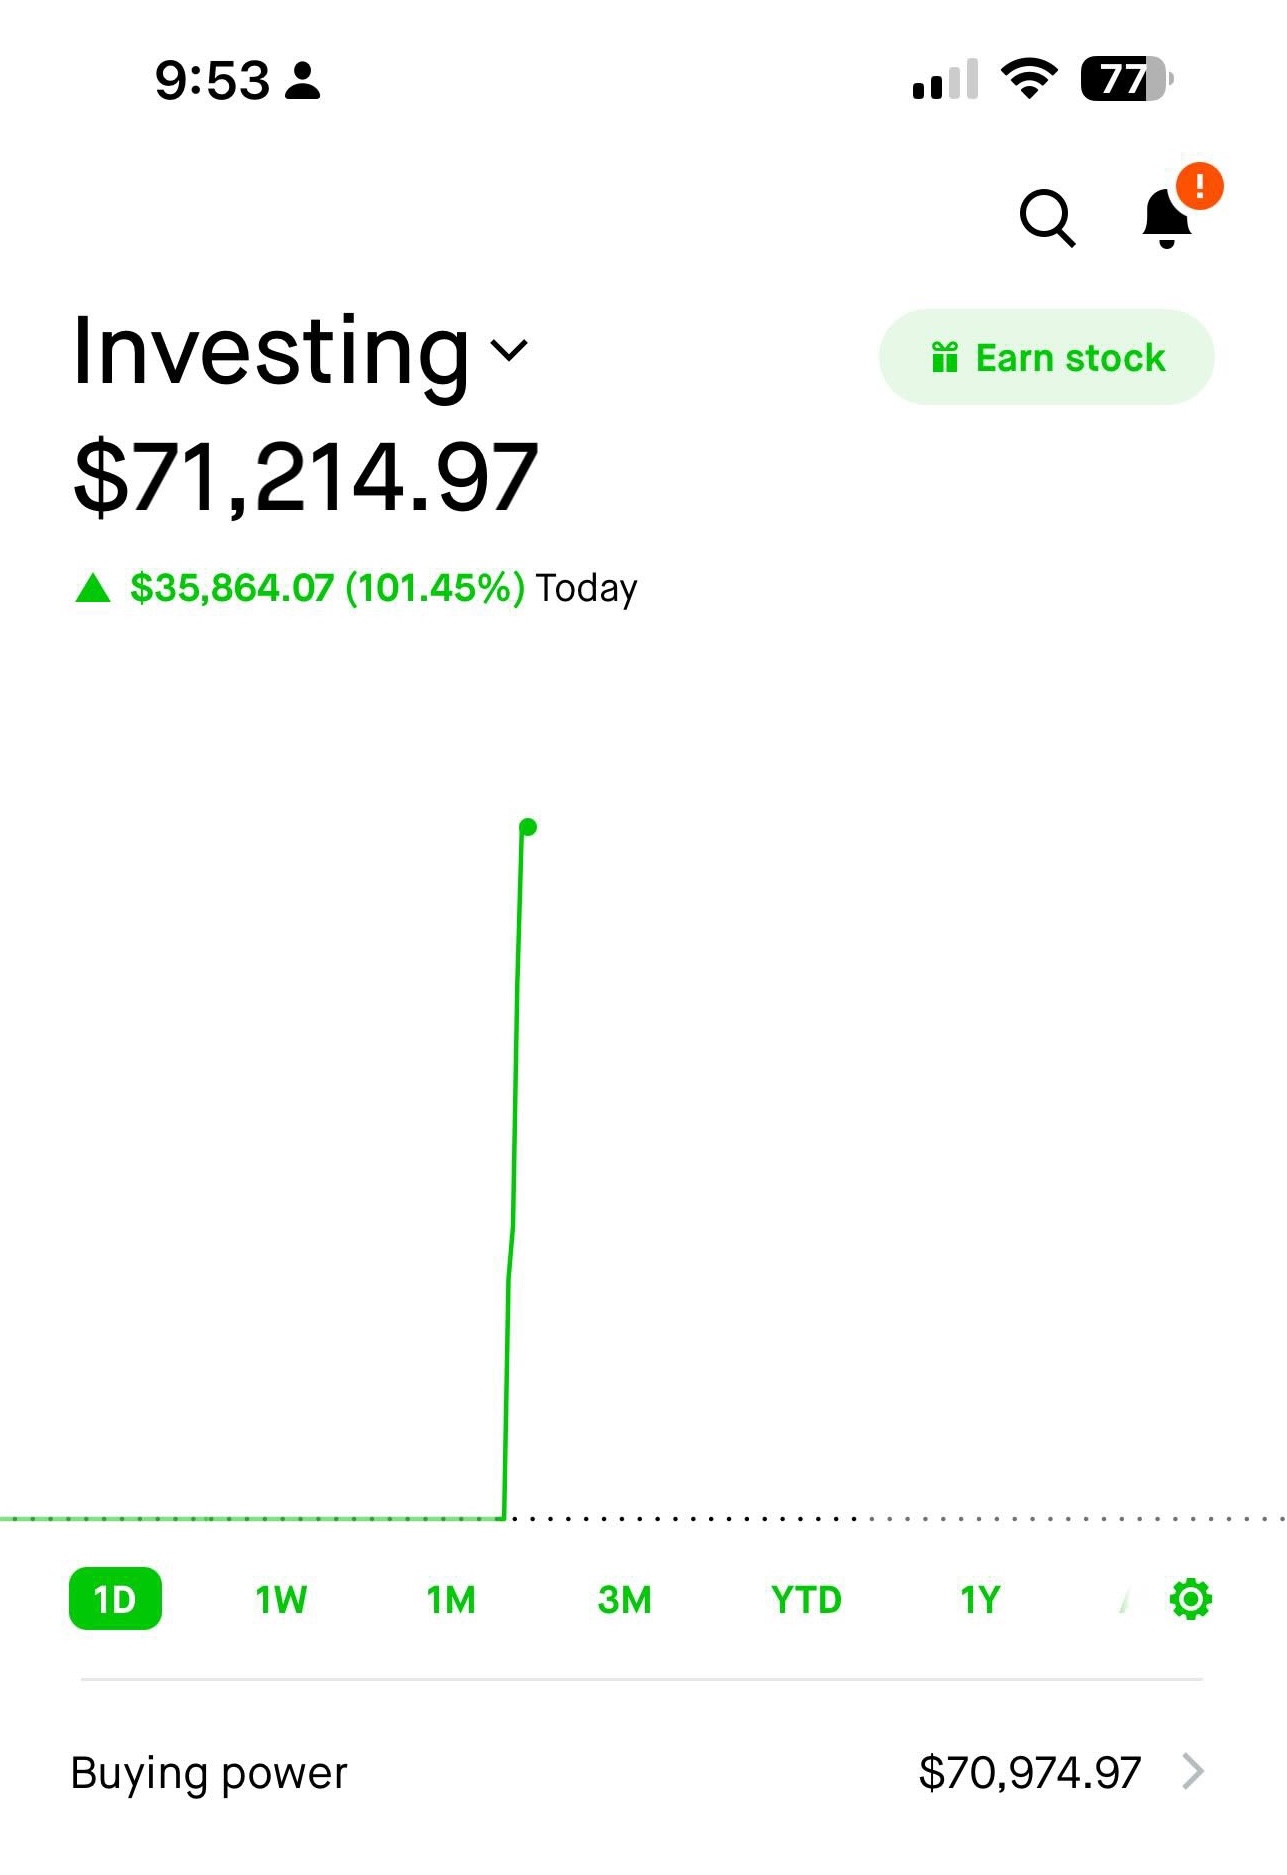Tap the Wi-Fi status icon
This screenshot has width=1287, height=1875.
pyautogui.click(x=1029, y=79)
